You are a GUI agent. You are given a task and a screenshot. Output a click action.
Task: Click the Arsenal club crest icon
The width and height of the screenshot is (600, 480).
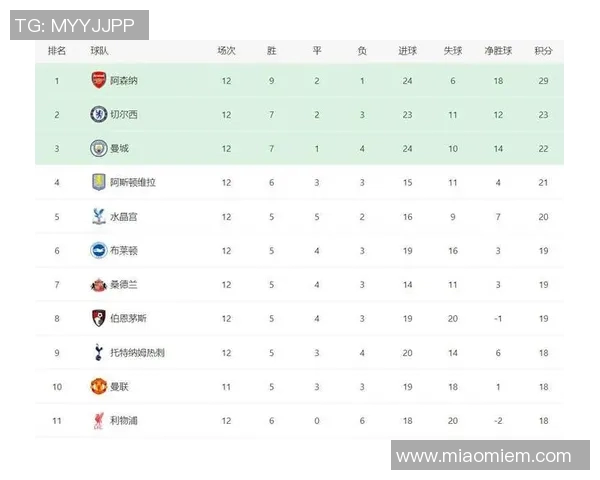[98, 81]
